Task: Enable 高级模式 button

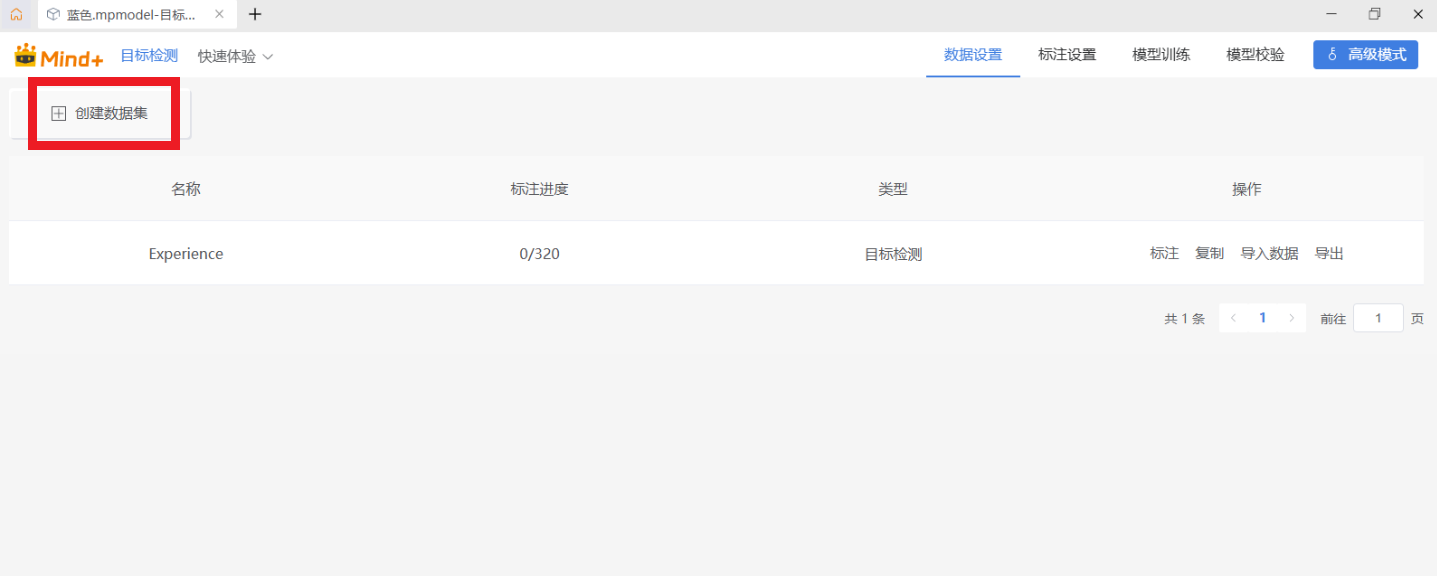Action: (x=1365, y=55)
